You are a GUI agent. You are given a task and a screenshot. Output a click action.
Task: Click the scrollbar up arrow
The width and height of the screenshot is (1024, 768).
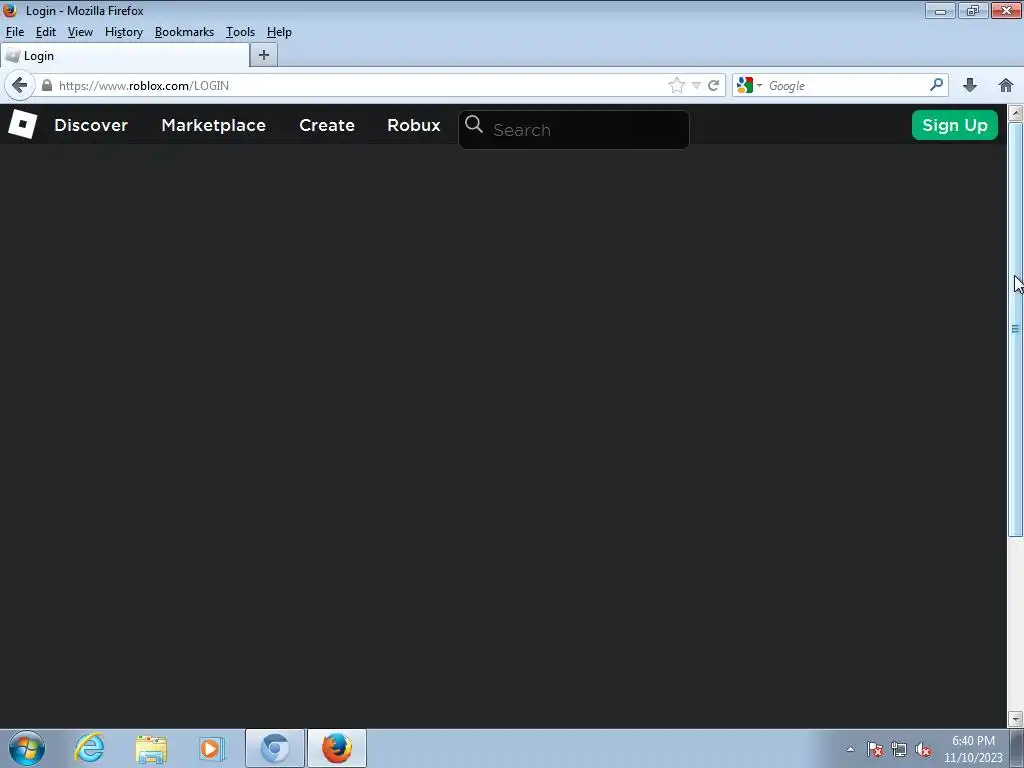(1016, 112)
